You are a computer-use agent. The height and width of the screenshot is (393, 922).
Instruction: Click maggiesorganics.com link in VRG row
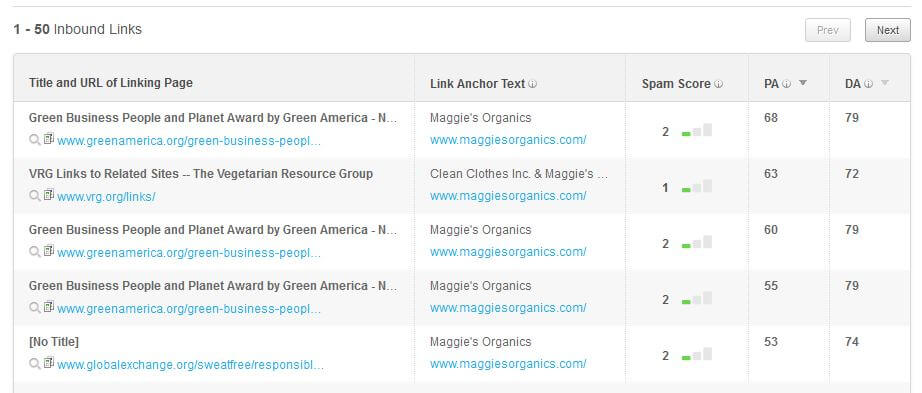tap(508, 196)
